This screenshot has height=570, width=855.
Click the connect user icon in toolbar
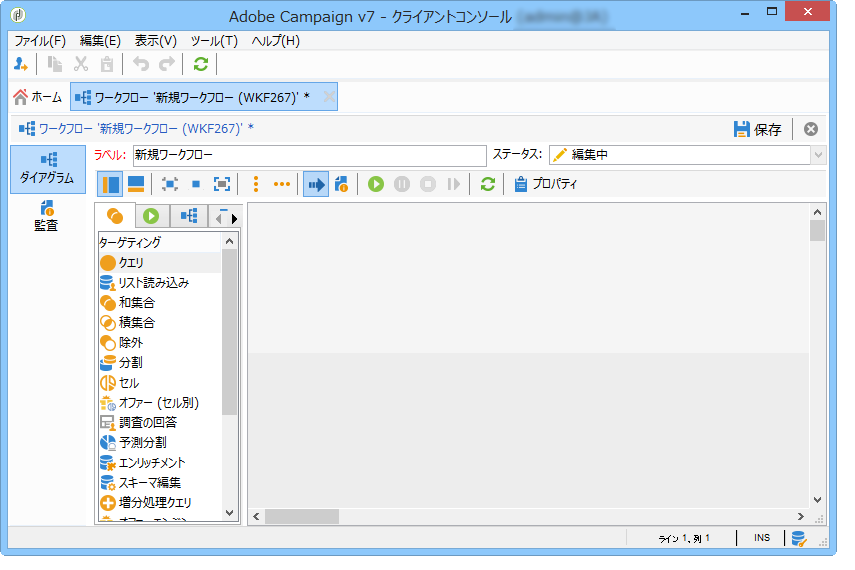coord(21,64)
